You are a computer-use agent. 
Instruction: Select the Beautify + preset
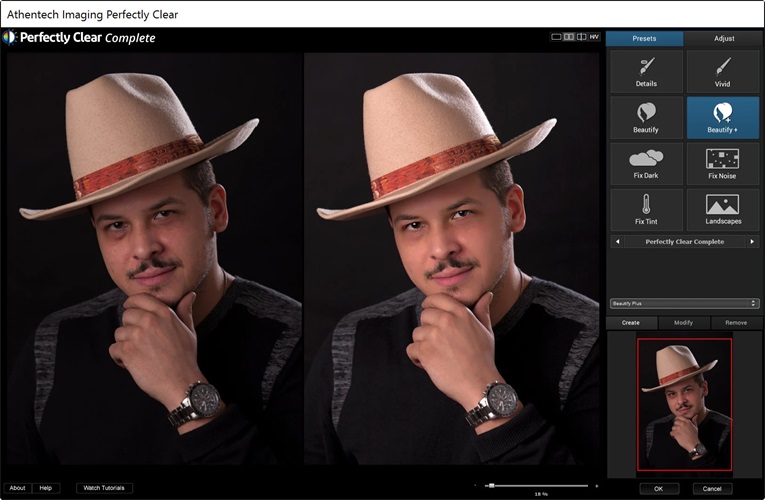(722, 118)
